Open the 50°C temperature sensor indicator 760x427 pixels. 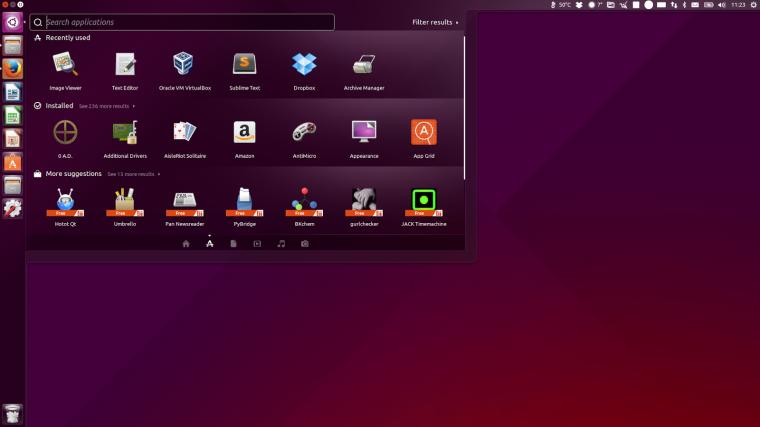(x=561, y=5)
